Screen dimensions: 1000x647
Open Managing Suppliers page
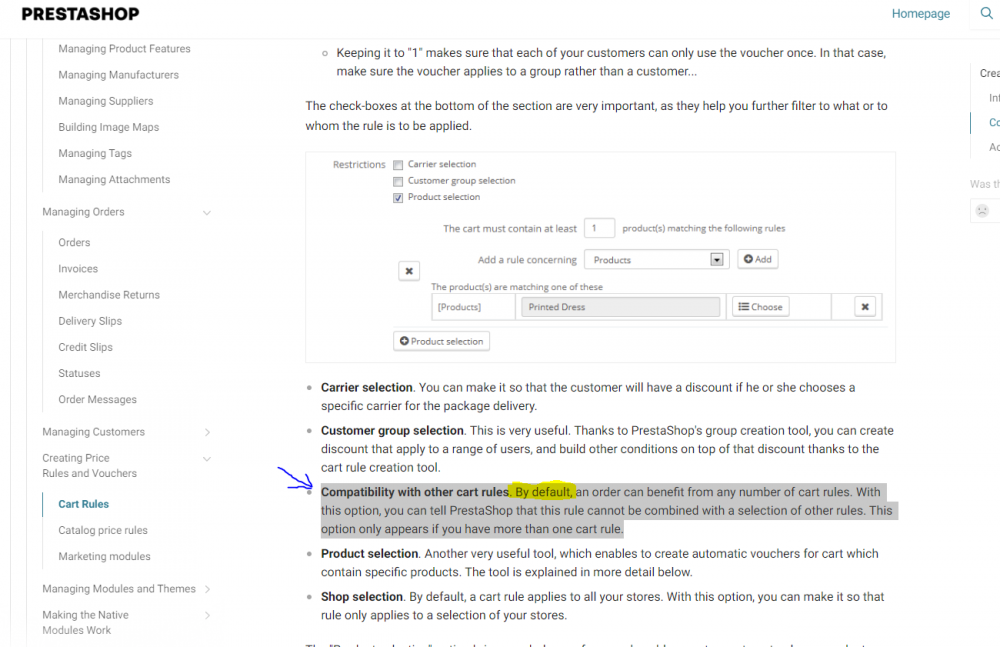(106, 101)
